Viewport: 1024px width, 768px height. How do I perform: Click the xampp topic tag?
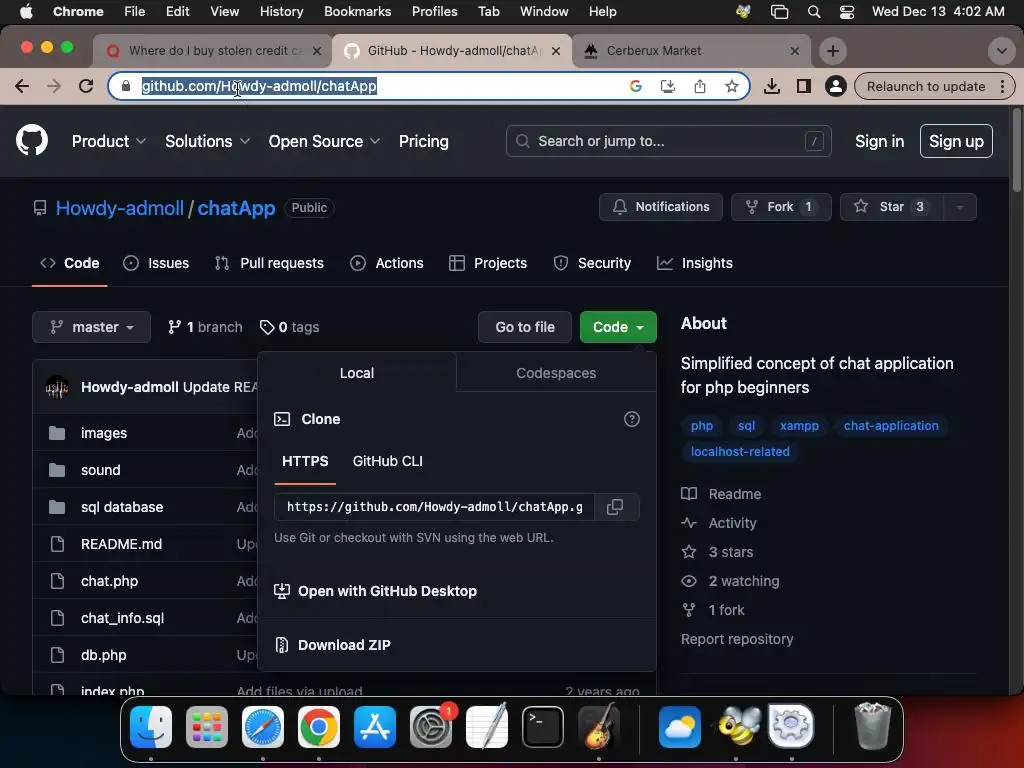(799, 426)
